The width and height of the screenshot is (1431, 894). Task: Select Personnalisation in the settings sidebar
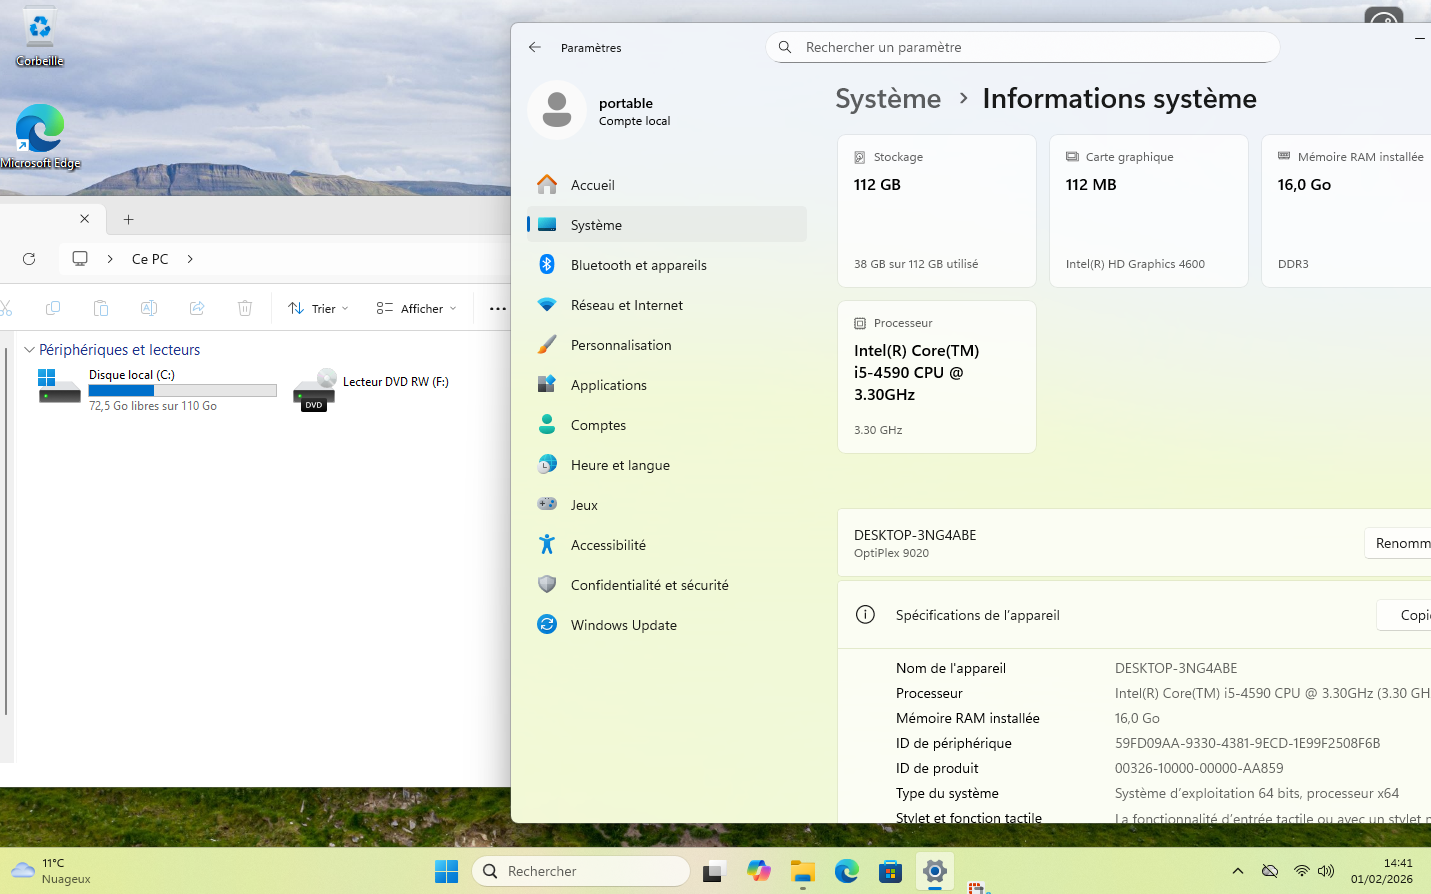tap(620, 345)
